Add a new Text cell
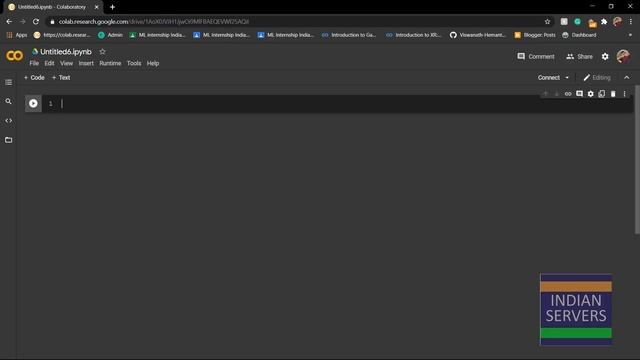The width and height of the screenshot is (640, 360). pyautogui.click(x=61, y=78)
